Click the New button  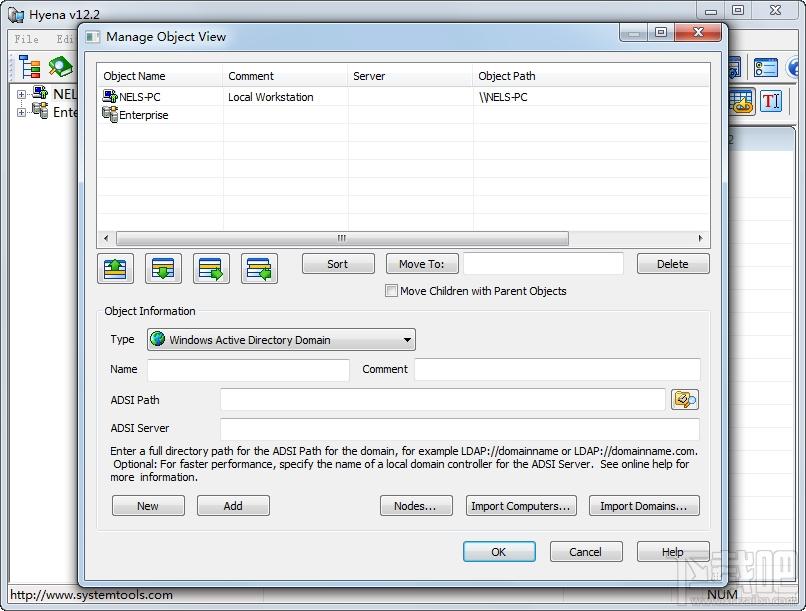tap(148, 506)
